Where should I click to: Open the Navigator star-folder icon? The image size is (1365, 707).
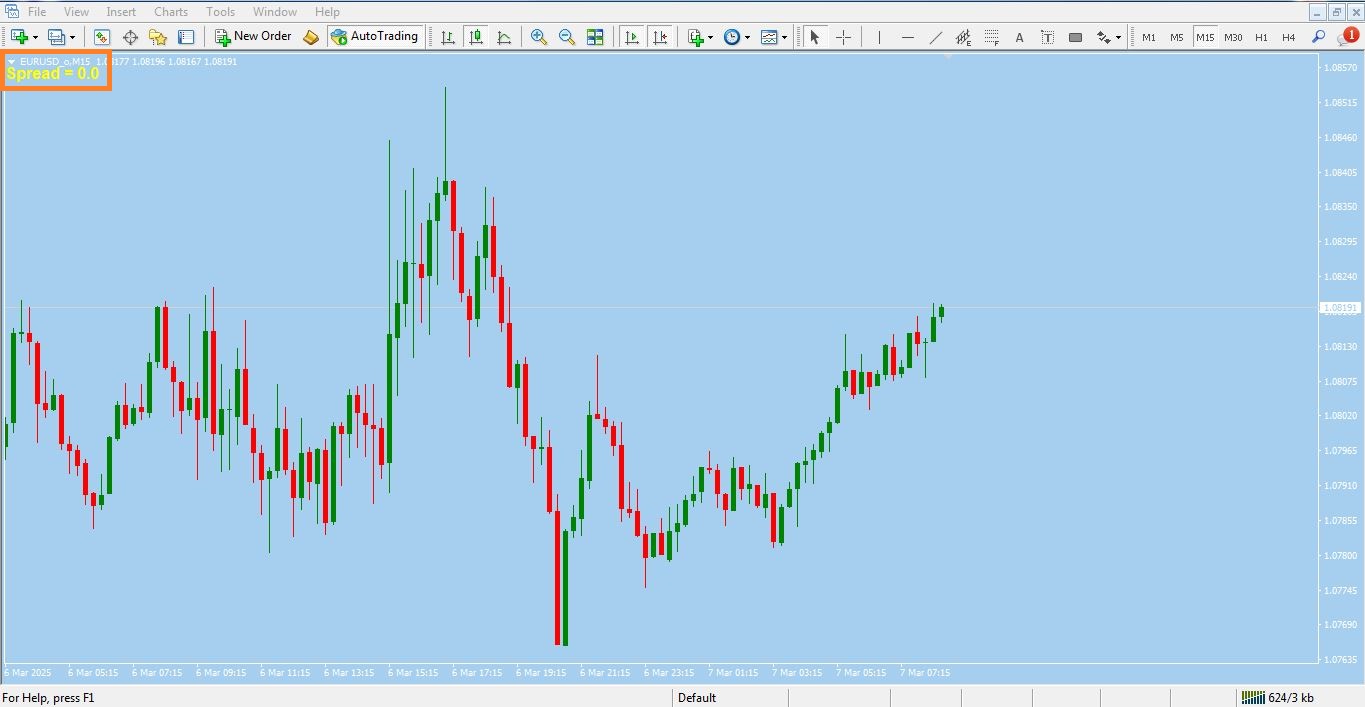(158, 37)
